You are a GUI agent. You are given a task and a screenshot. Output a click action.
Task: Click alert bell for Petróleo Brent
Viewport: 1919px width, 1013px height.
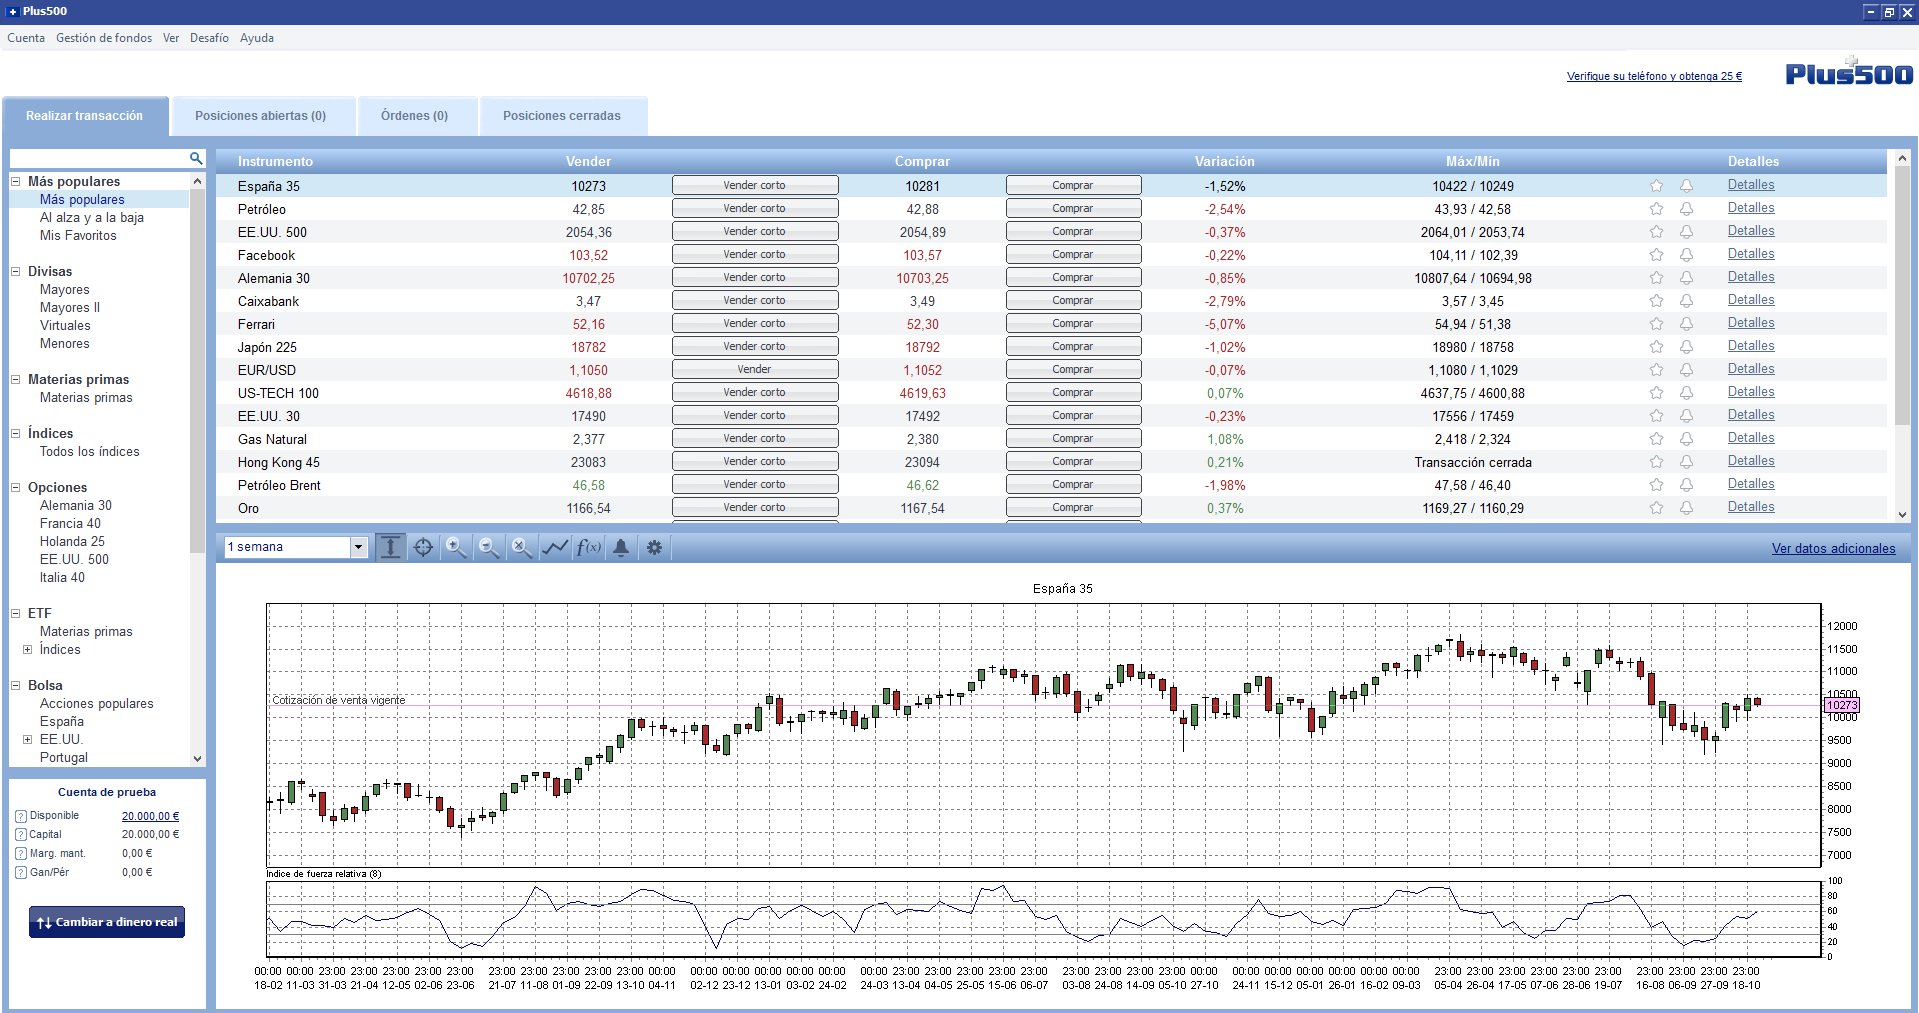tap(1686, 485)
